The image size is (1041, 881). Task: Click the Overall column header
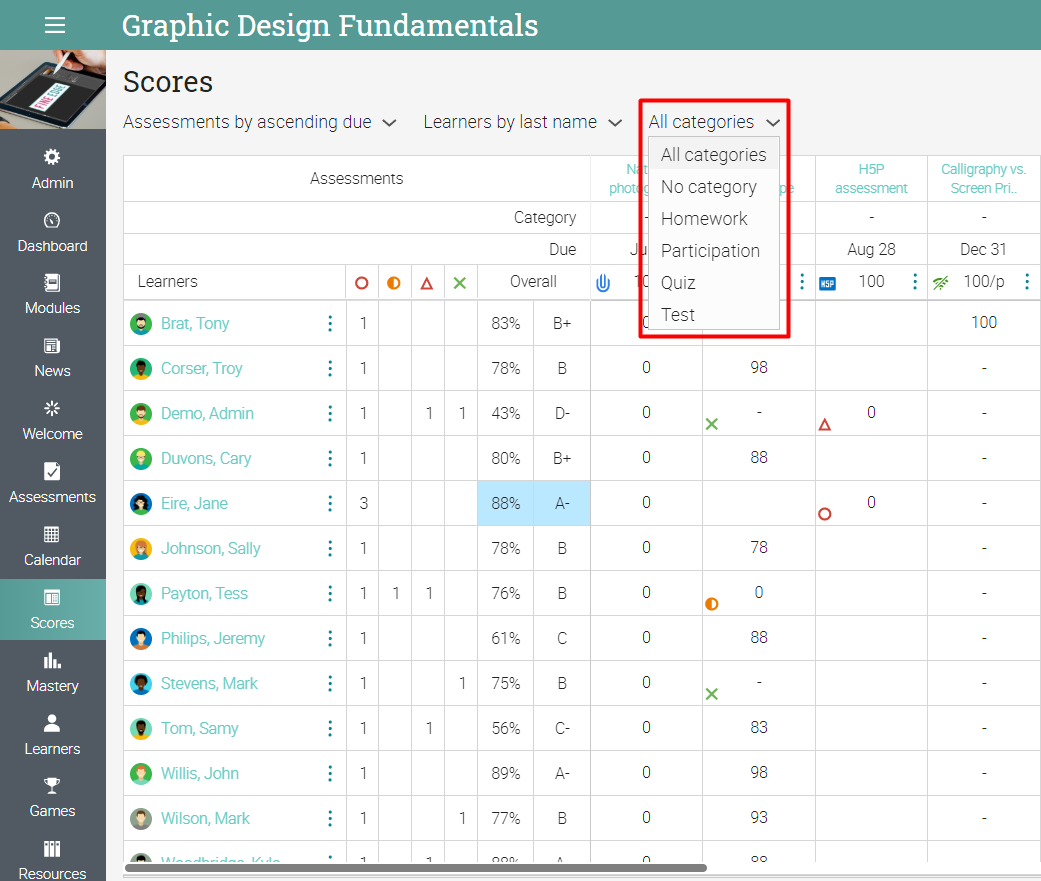(533, 281)
